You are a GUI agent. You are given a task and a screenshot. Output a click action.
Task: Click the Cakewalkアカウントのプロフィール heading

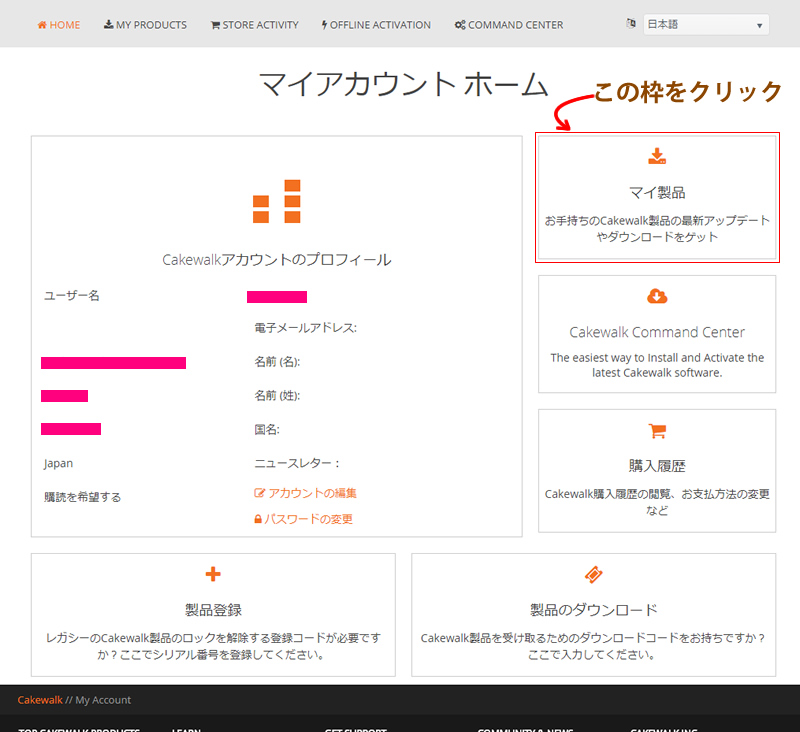[x=277, y=260]
